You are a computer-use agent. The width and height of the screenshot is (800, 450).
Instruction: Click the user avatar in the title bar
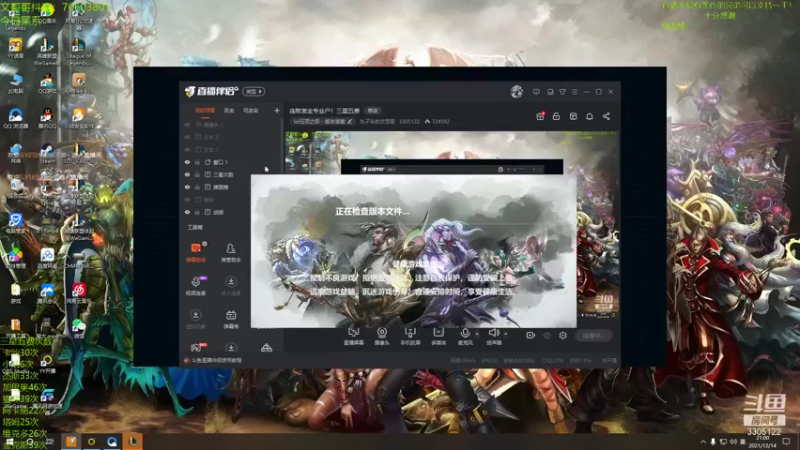(x=516, y=91)
